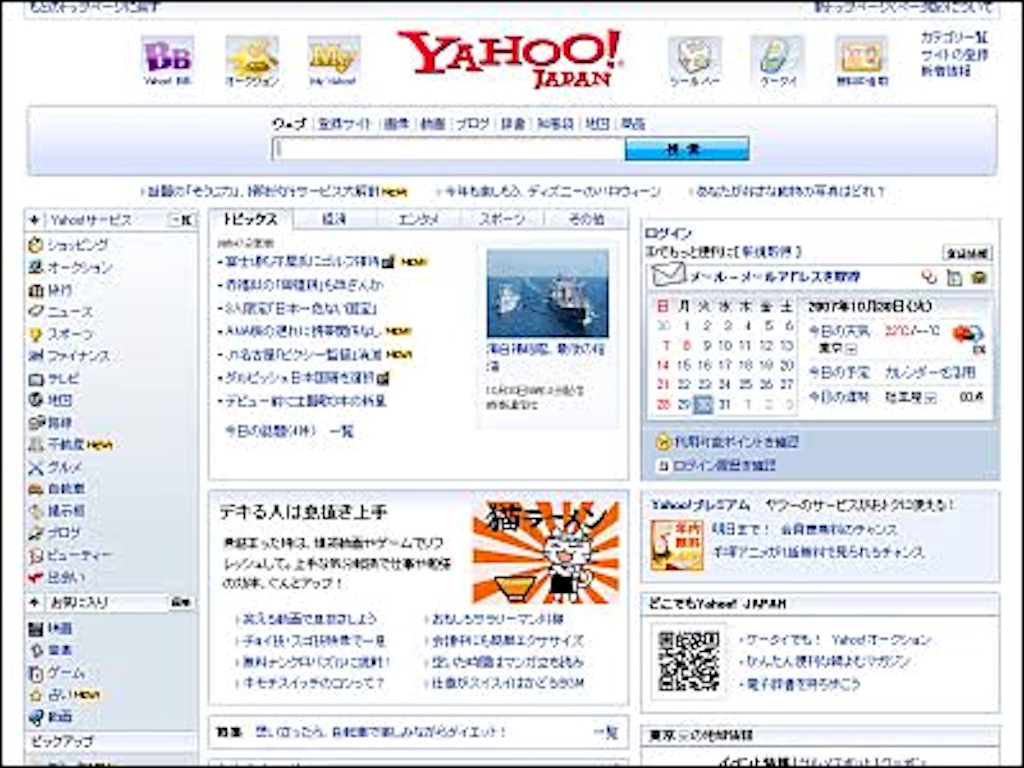Select the エンタメ news tab

coord(418,219)
